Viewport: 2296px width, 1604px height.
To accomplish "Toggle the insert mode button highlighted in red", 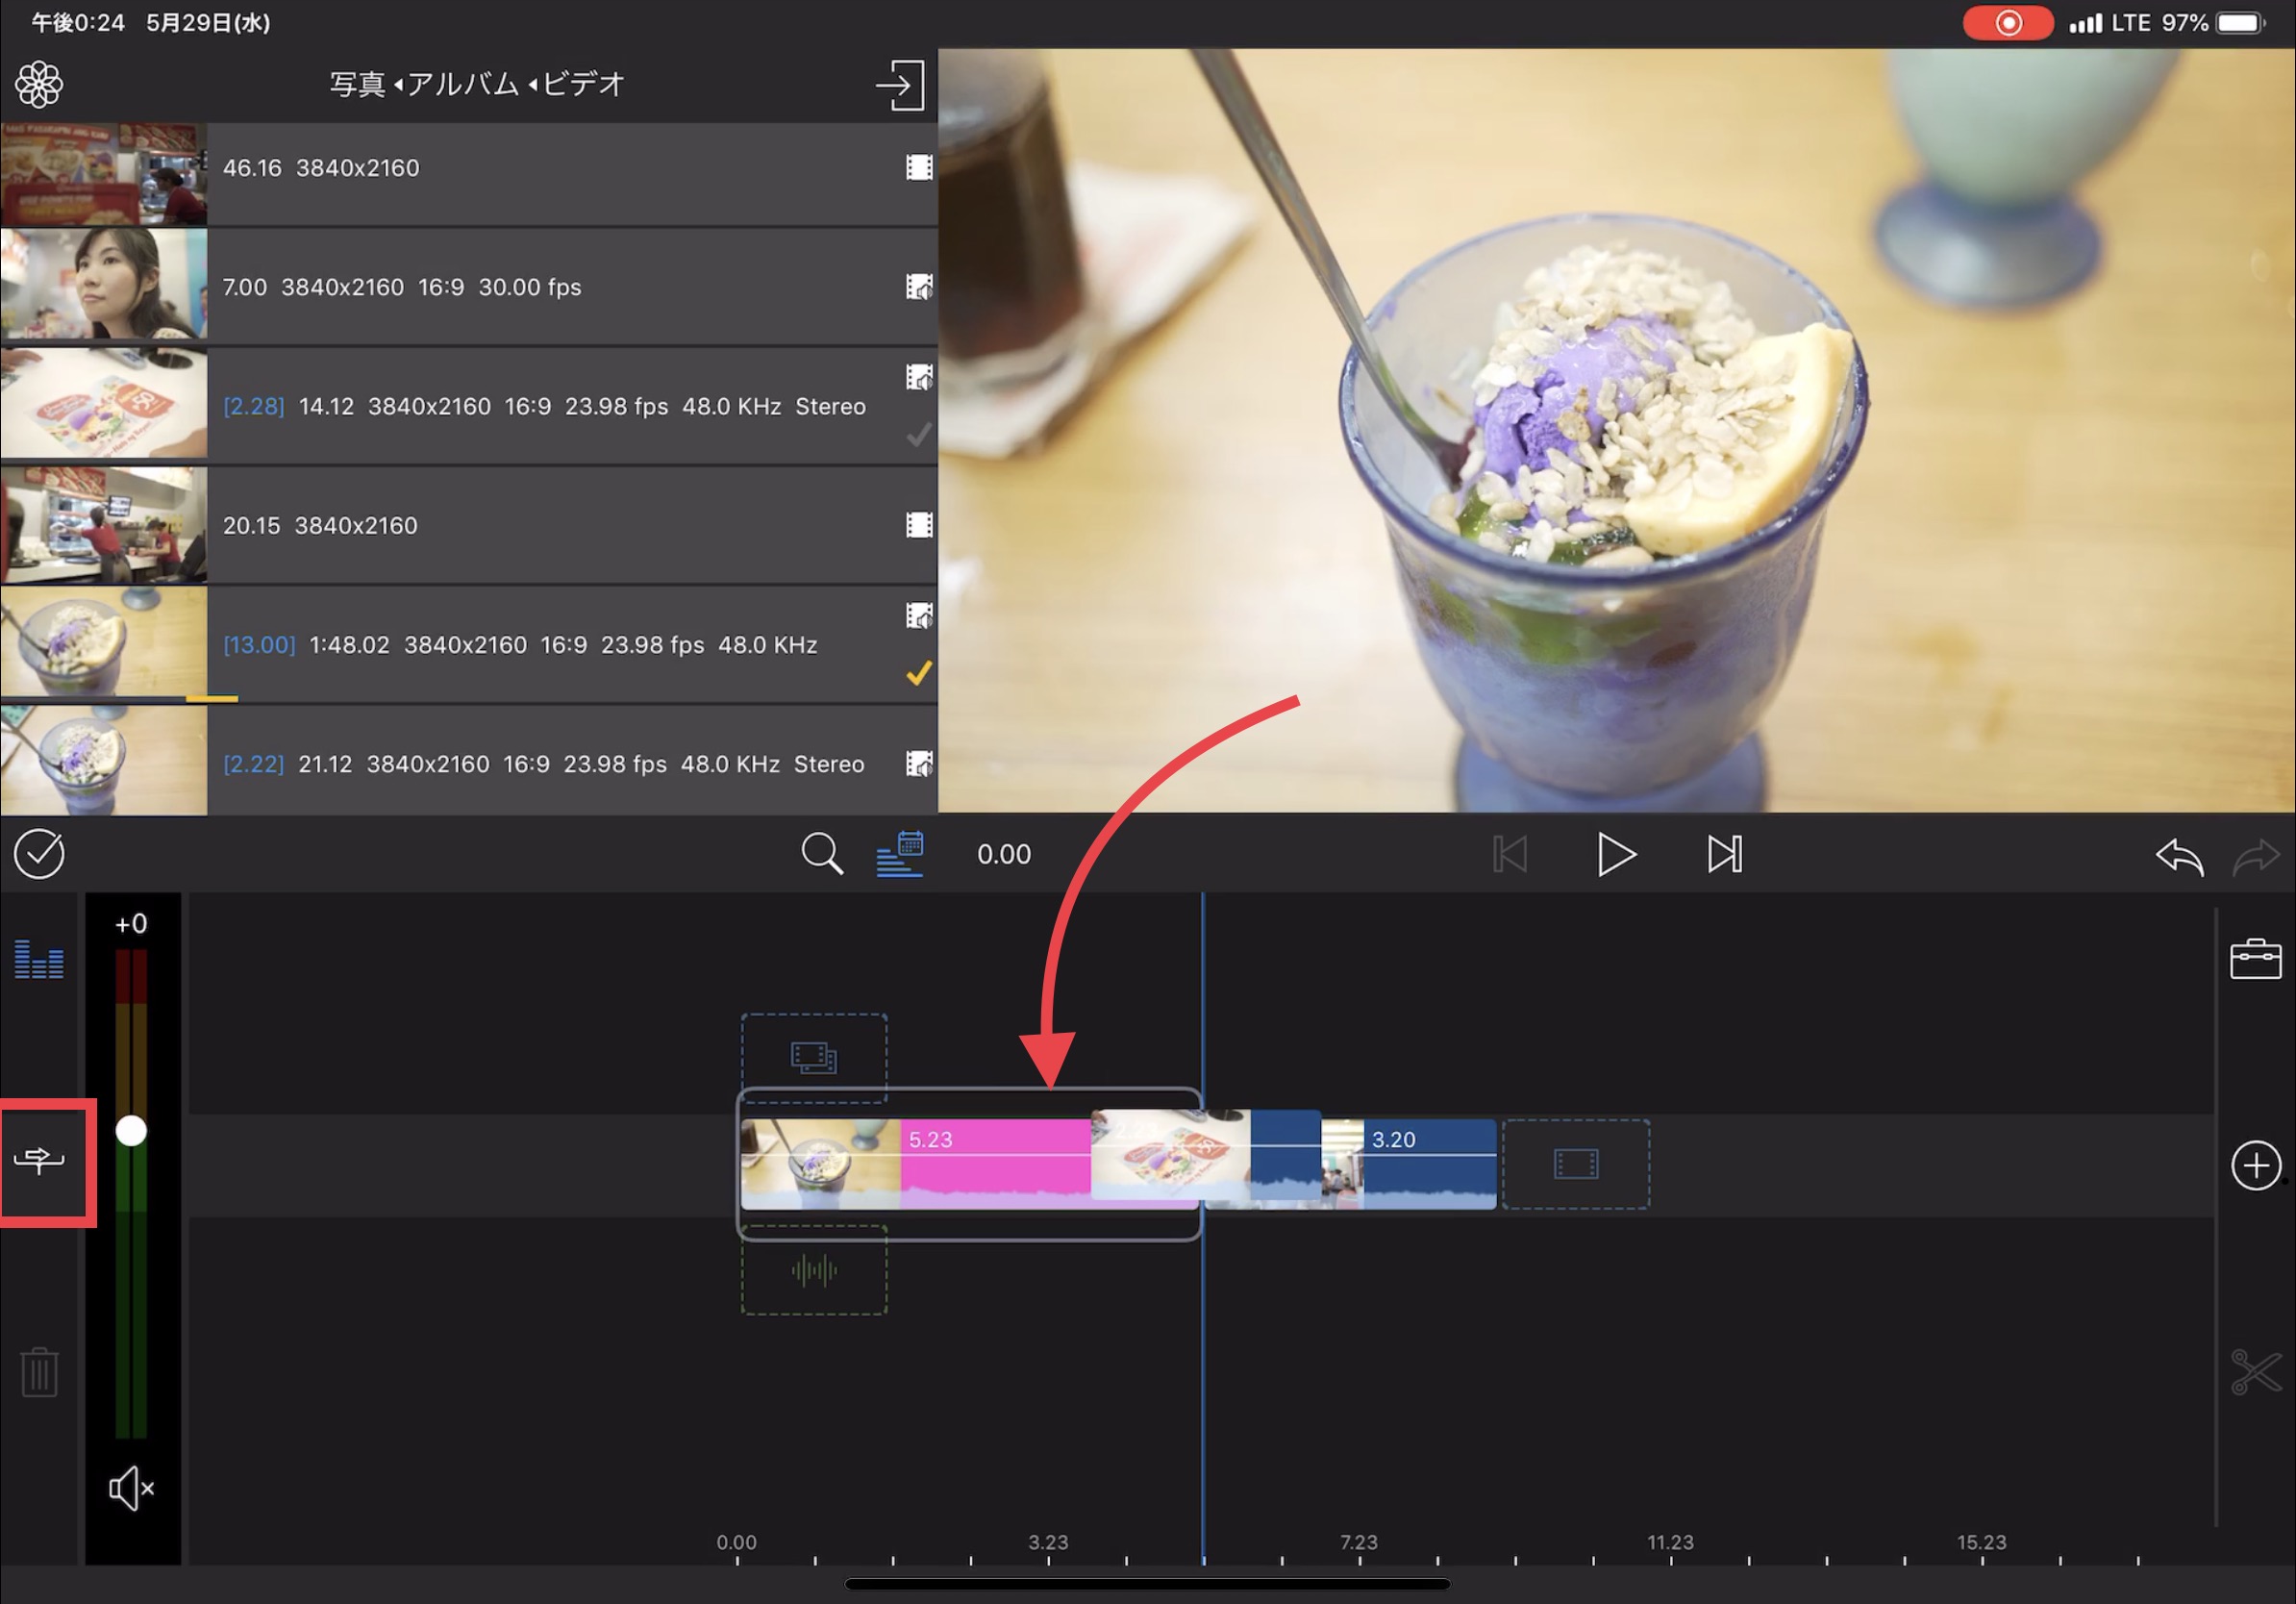I will [40, 1160].
